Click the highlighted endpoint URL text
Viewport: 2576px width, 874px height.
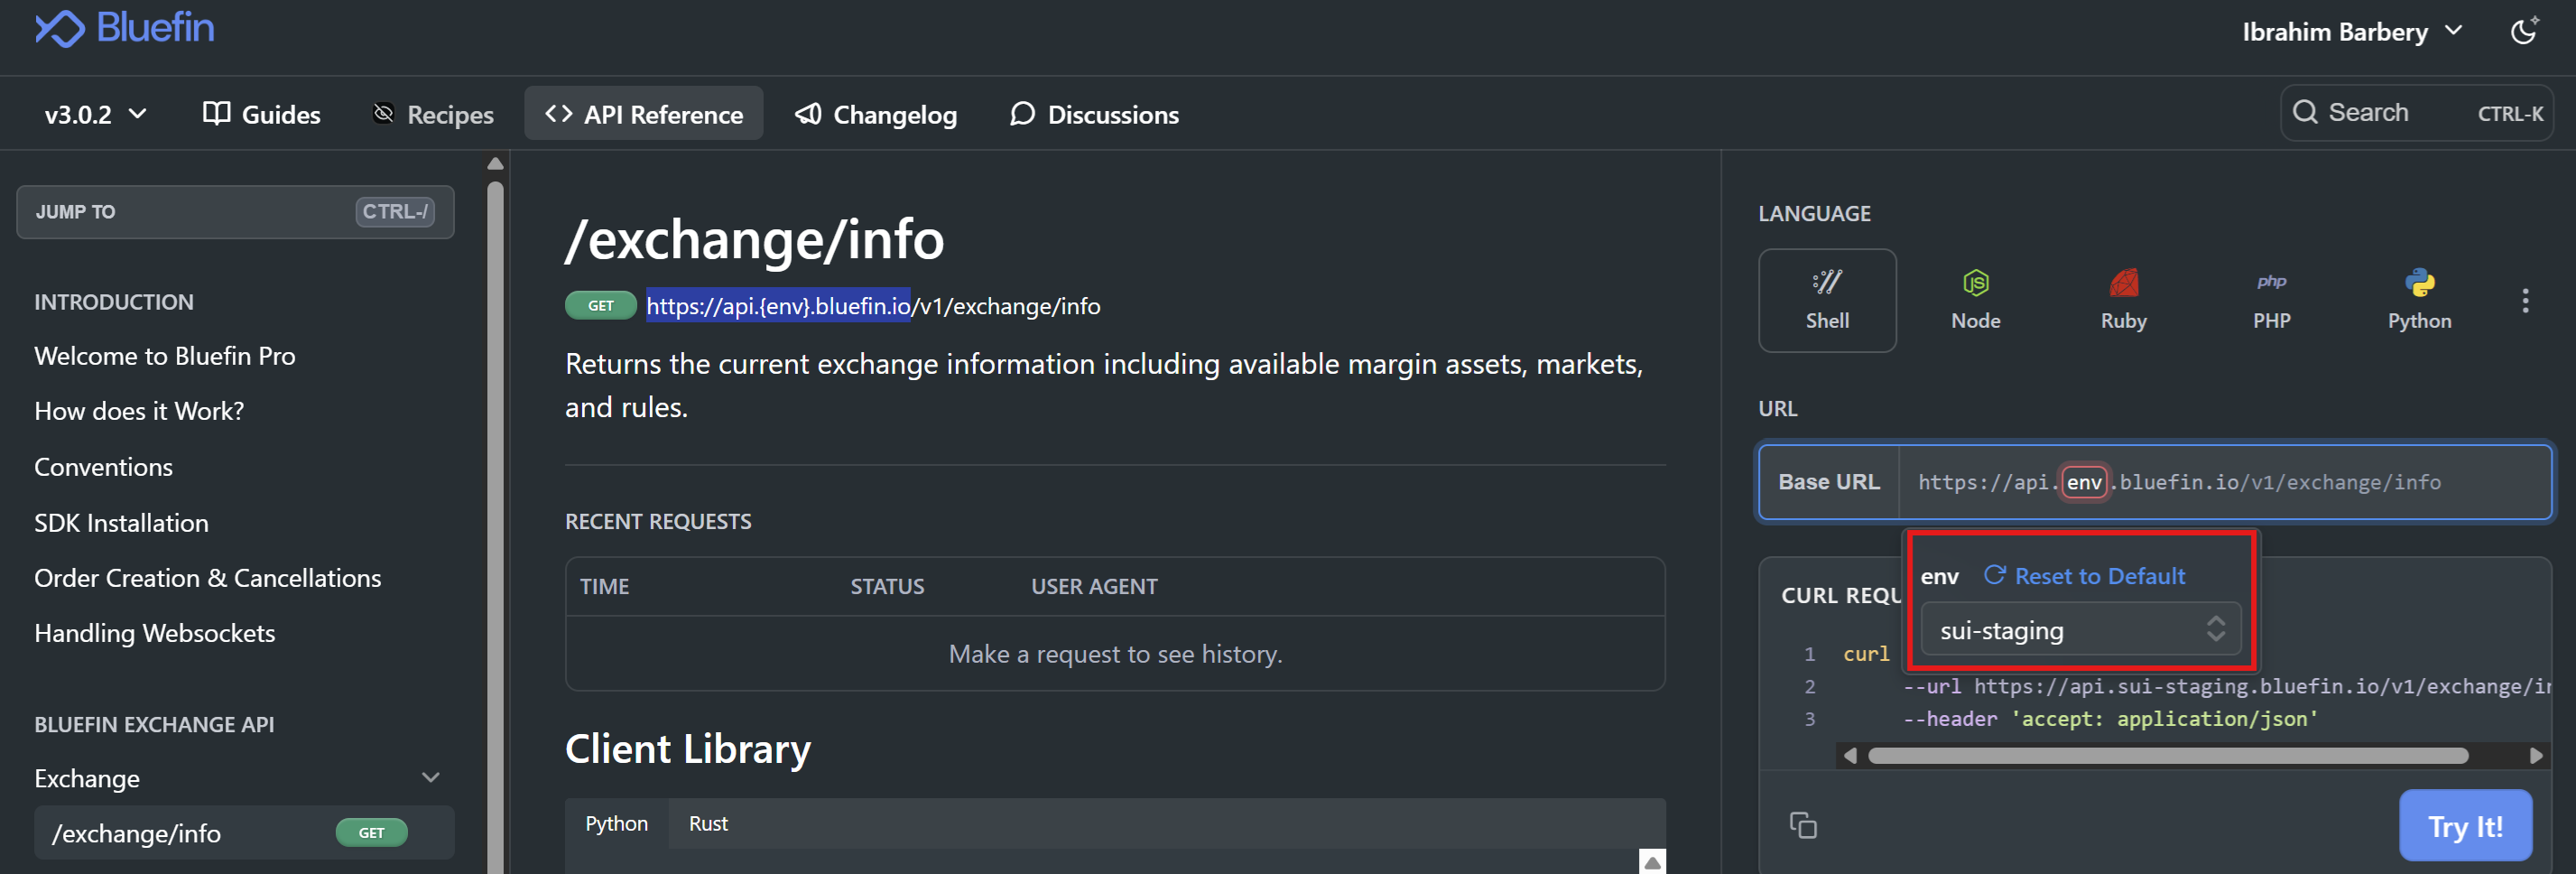[x=778, y=305]
